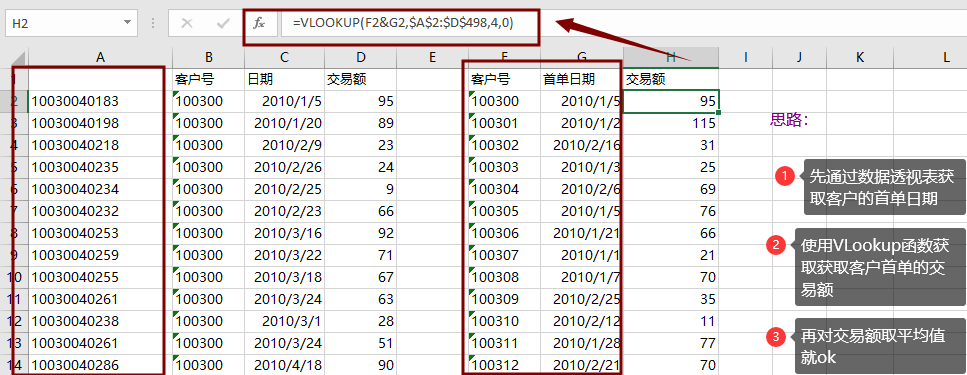Click cell containing 10030040259
This screenshot has height=375, width=967.
tap(100, 255)
